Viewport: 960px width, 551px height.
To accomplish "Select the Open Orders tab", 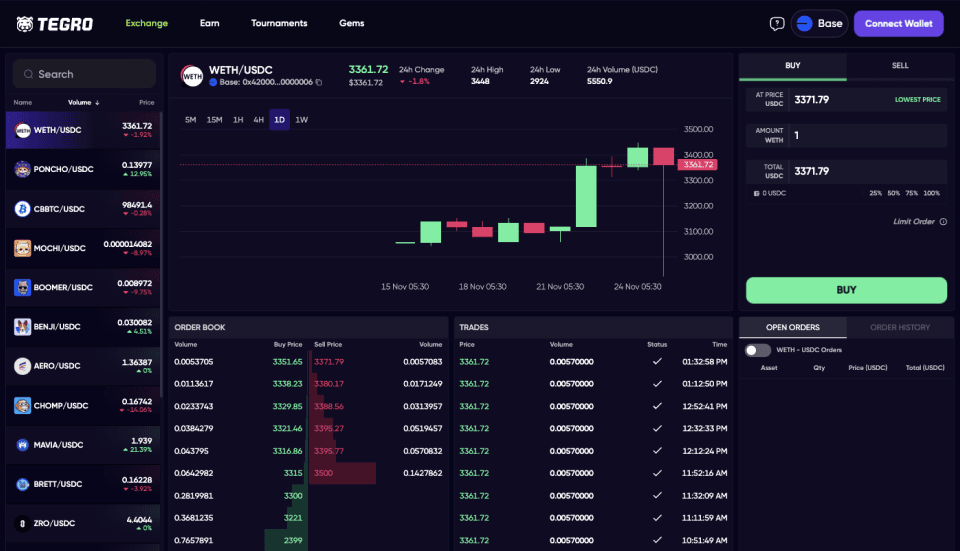I will pos(793,328).
